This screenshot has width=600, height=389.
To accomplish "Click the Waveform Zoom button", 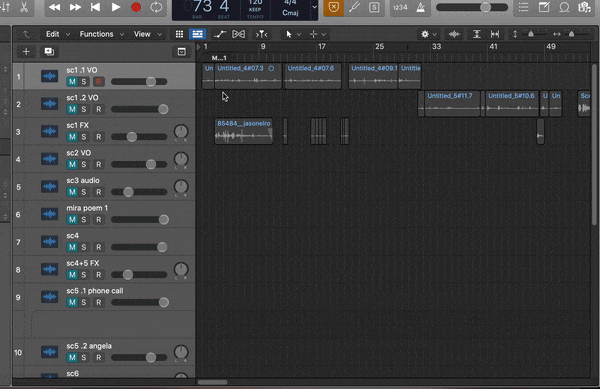I will click(x=454, y=34).
